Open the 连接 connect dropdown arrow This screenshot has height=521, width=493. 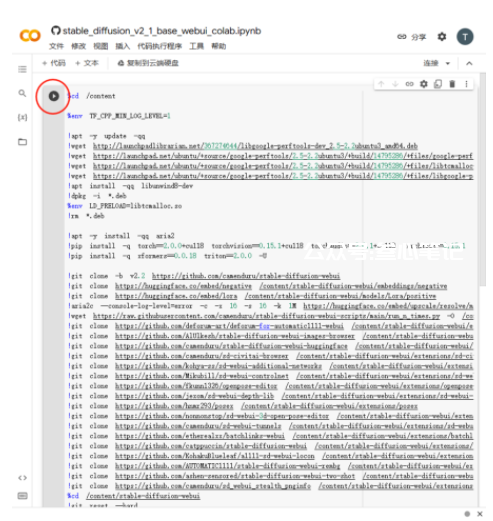[x=448, y=63]
